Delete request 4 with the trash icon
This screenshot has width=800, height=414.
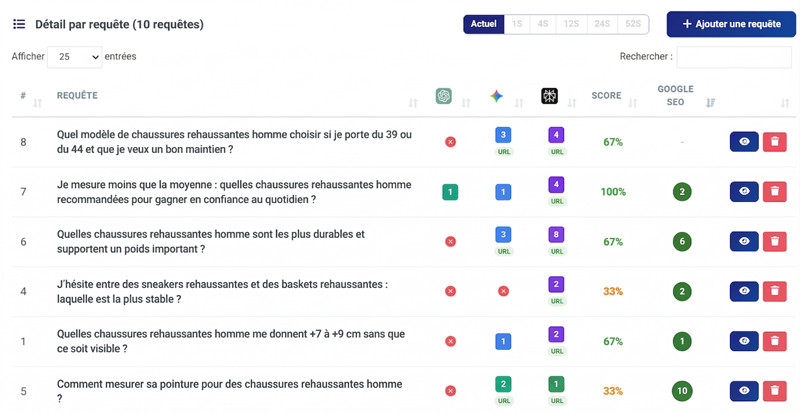coord(774,291)
